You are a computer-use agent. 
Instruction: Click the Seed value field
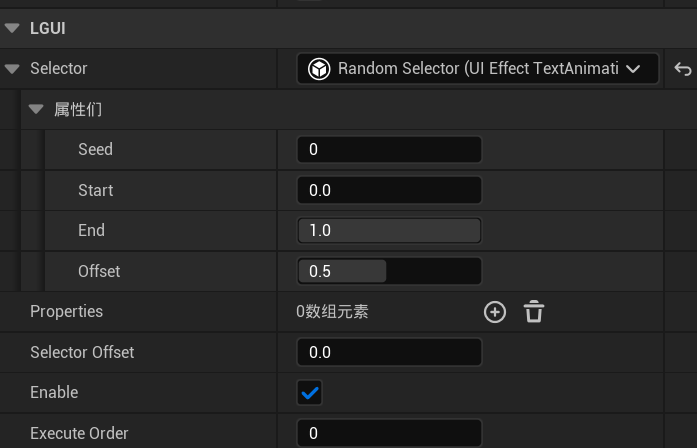click(x=389, y=150)
